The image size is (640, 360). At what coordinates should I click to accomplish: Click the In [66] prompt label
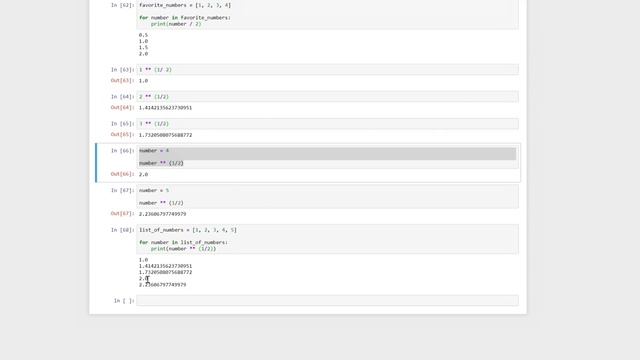122,151
